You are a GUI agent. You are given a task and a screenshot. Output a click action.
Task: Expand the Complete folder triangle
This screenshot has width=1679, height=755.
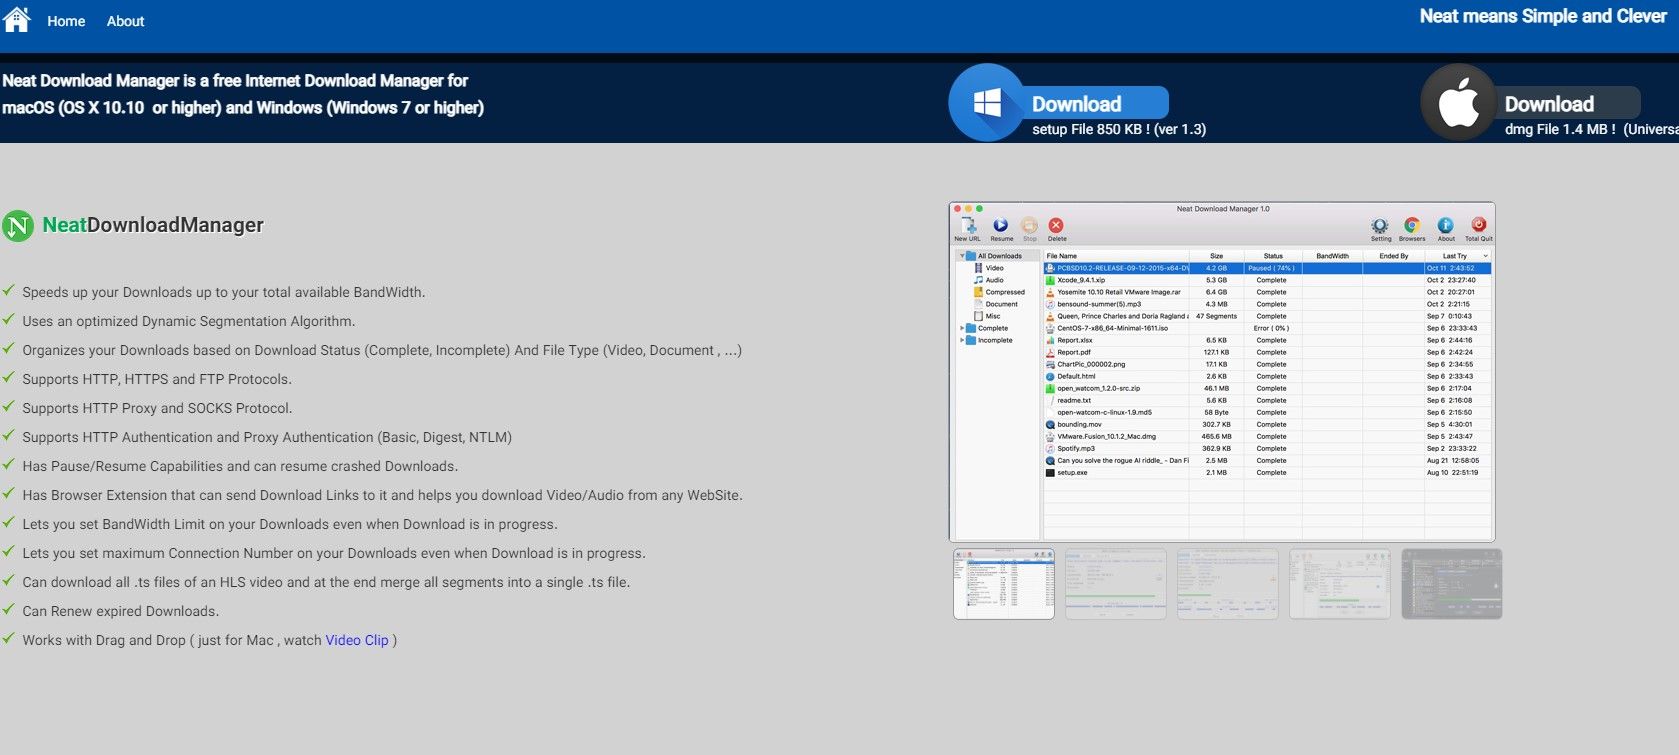click(x=962, y=328)
